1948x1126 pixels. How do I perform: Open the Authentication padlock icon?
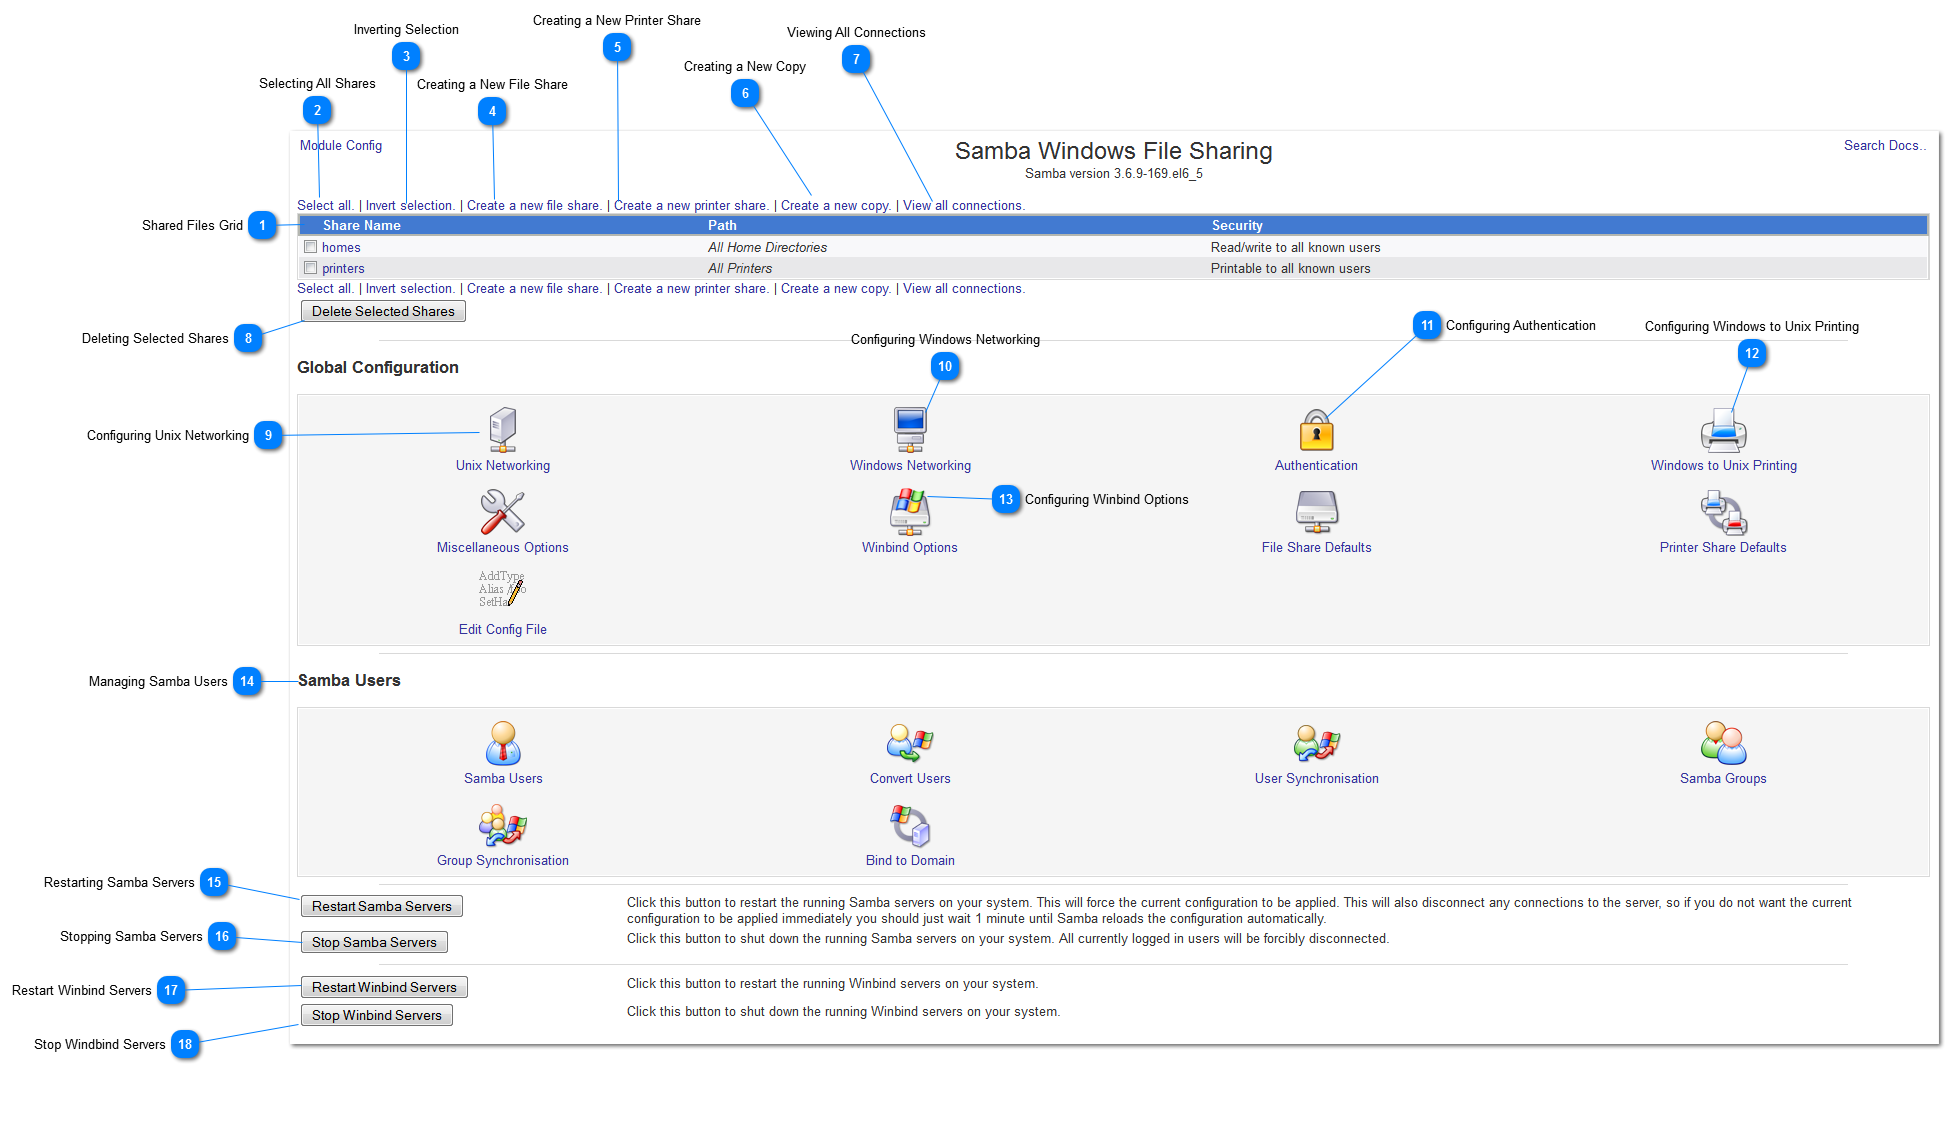point(1316,431)
